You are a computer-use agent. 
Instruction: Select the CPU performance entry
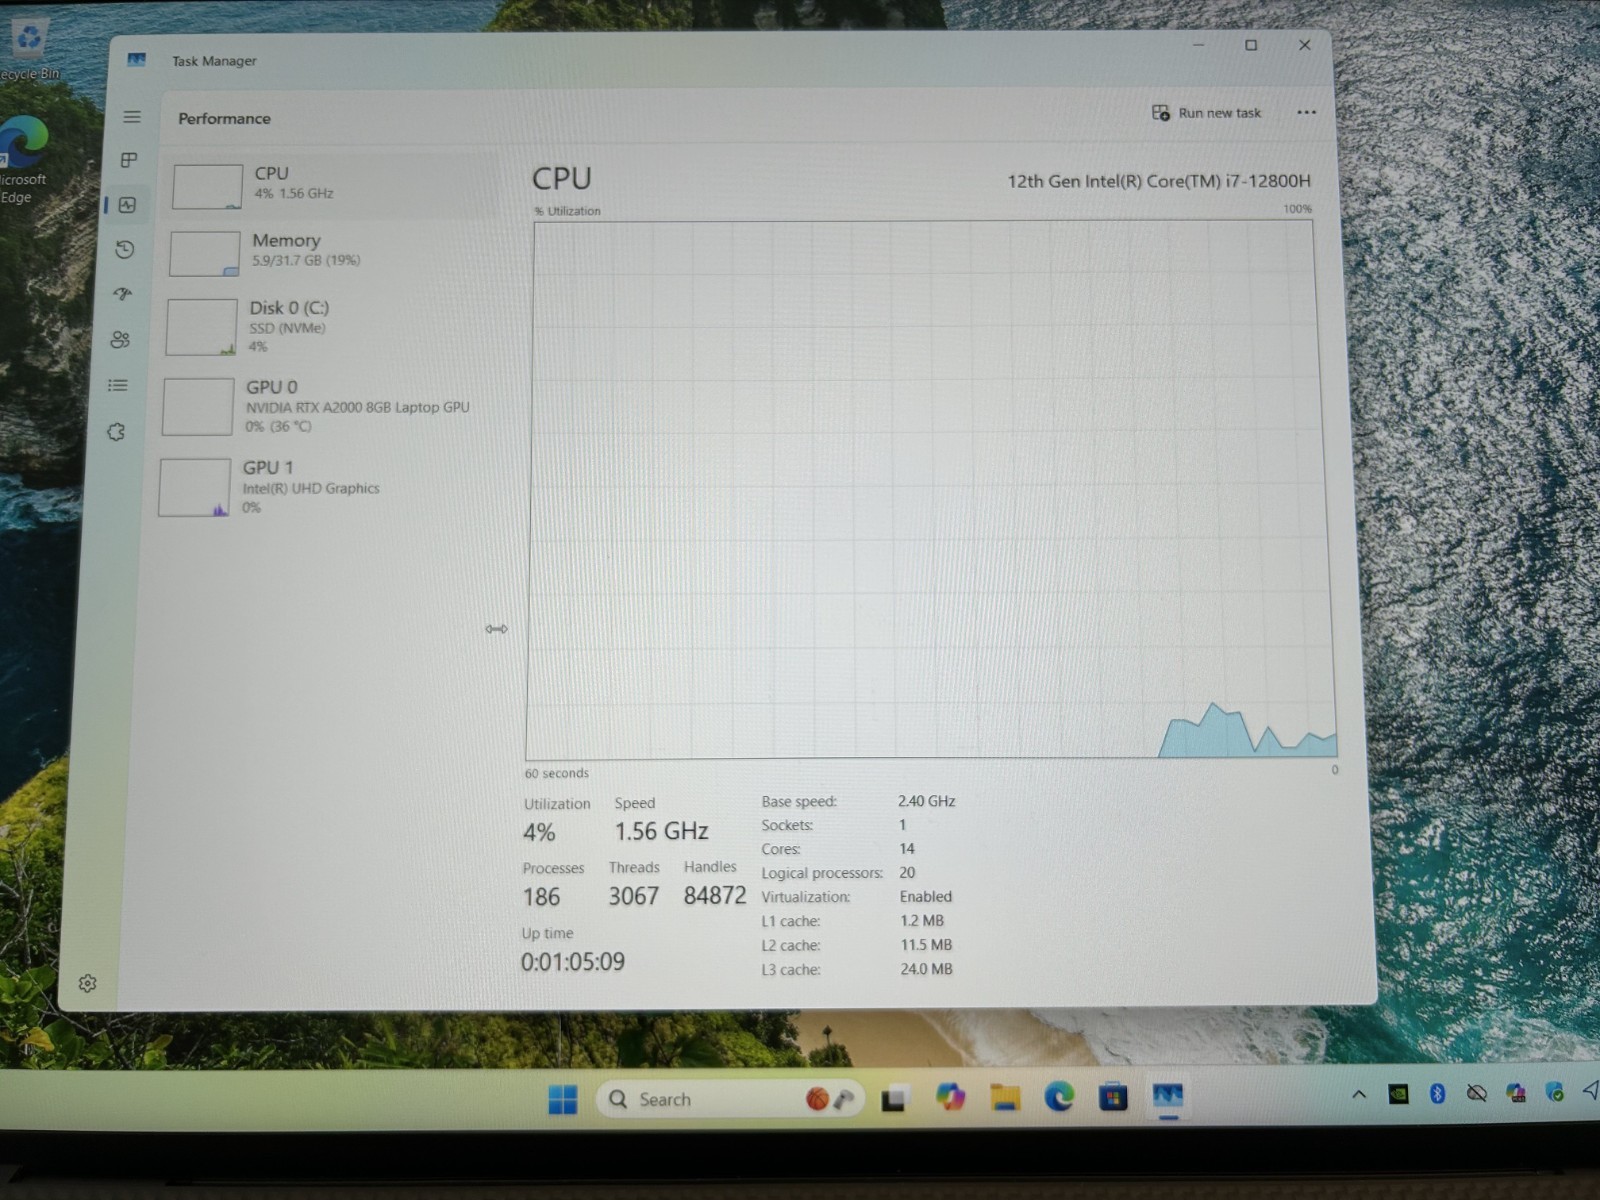coord(335,186)
